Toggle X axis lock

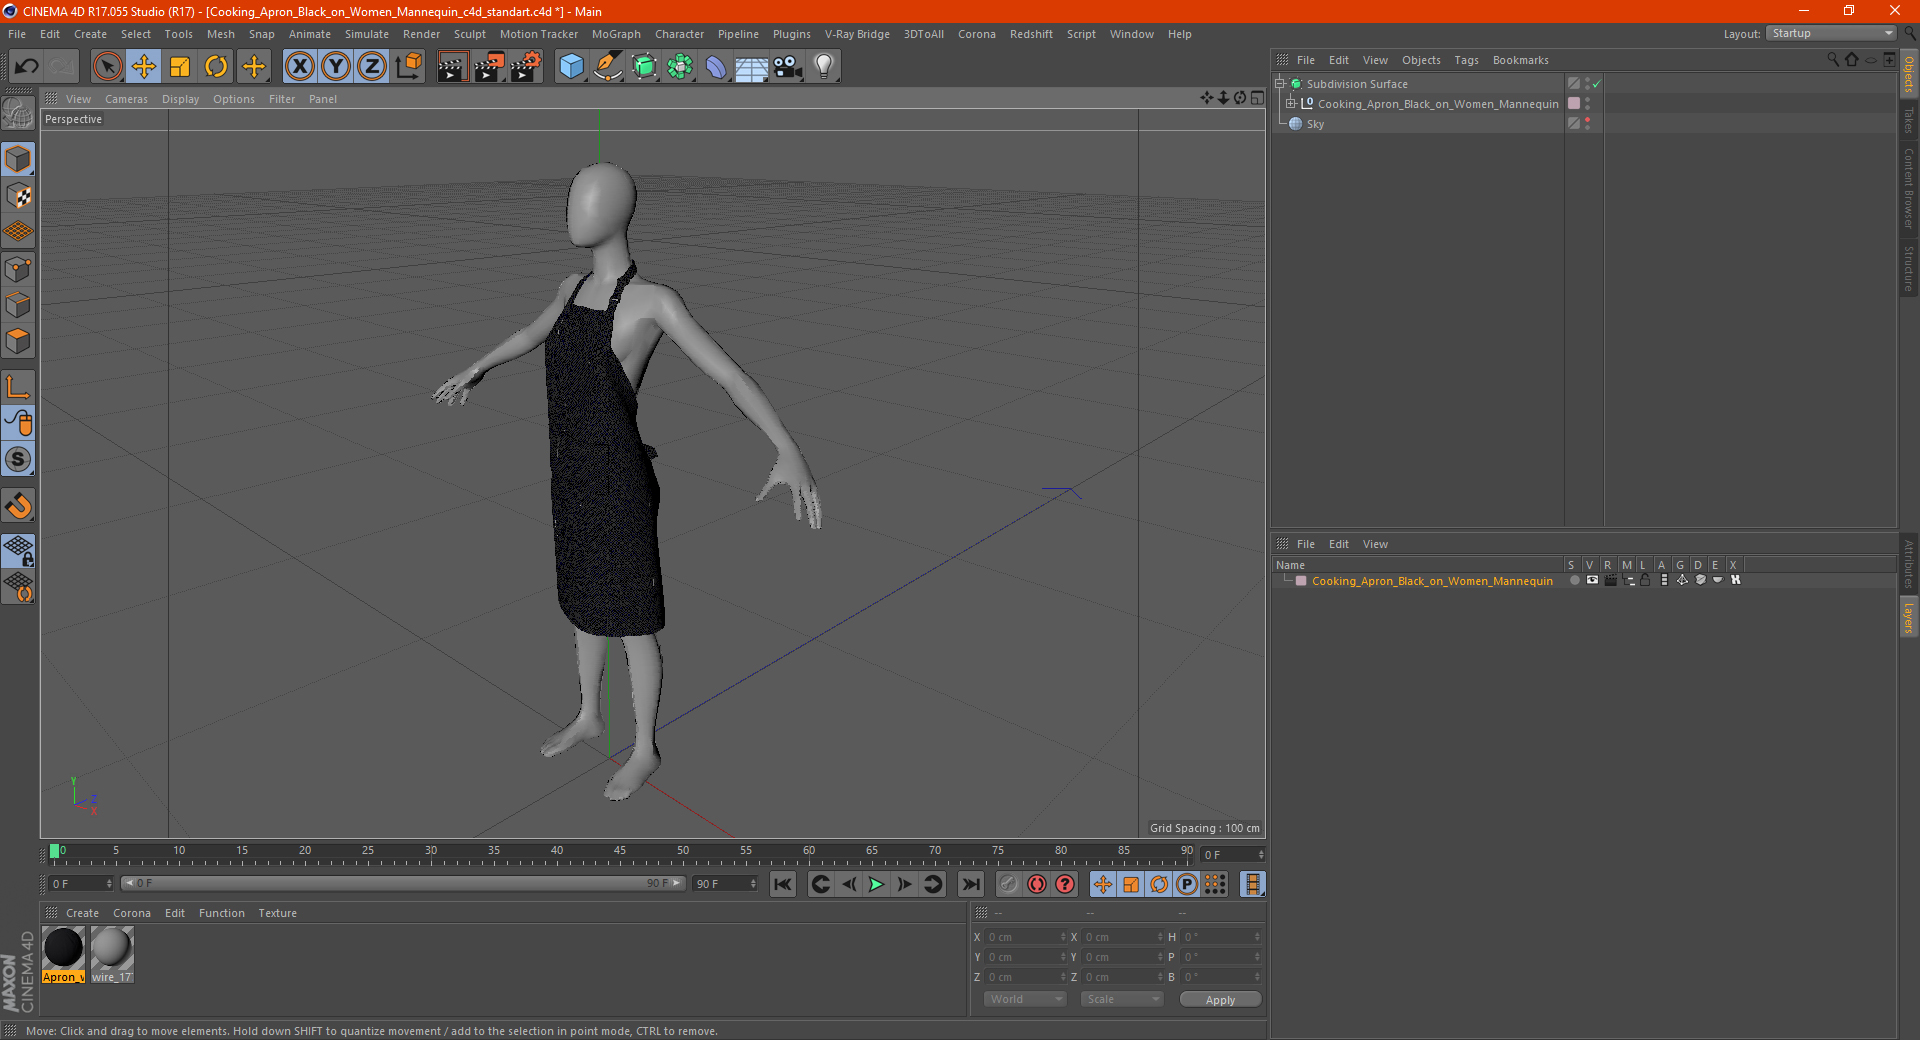click(x=299, y=67)
